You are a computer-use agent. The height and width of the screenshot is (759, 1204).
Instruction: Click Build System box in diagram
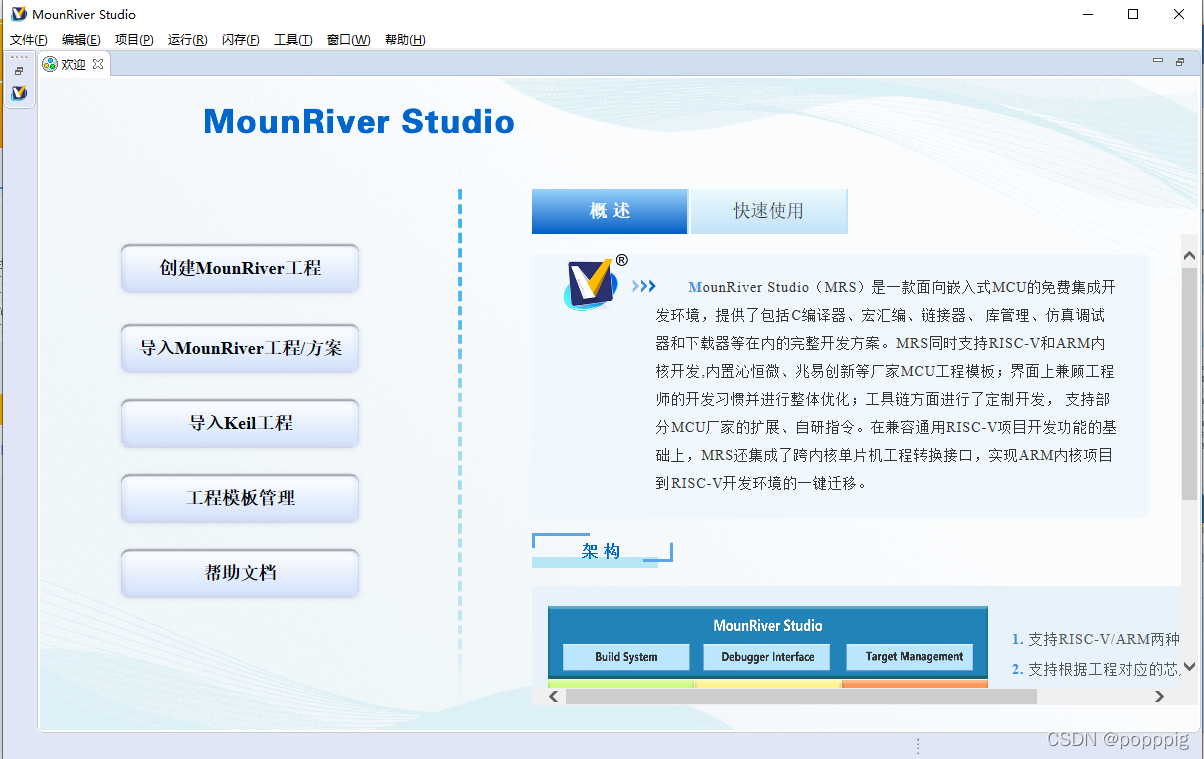626,657
